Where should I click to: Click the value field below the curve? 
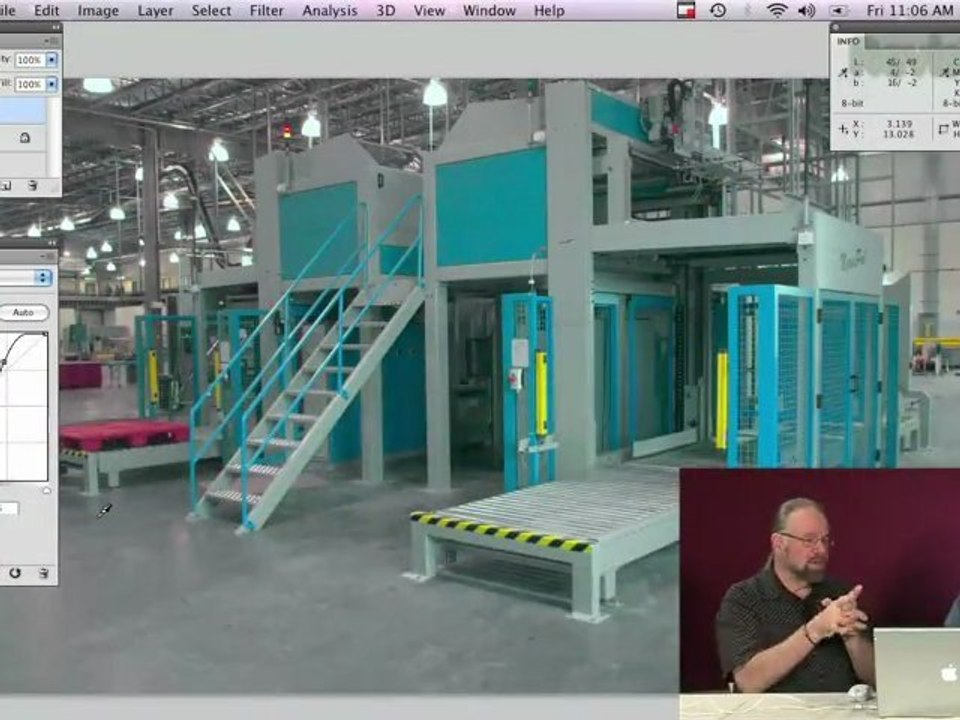pos(9,508)
